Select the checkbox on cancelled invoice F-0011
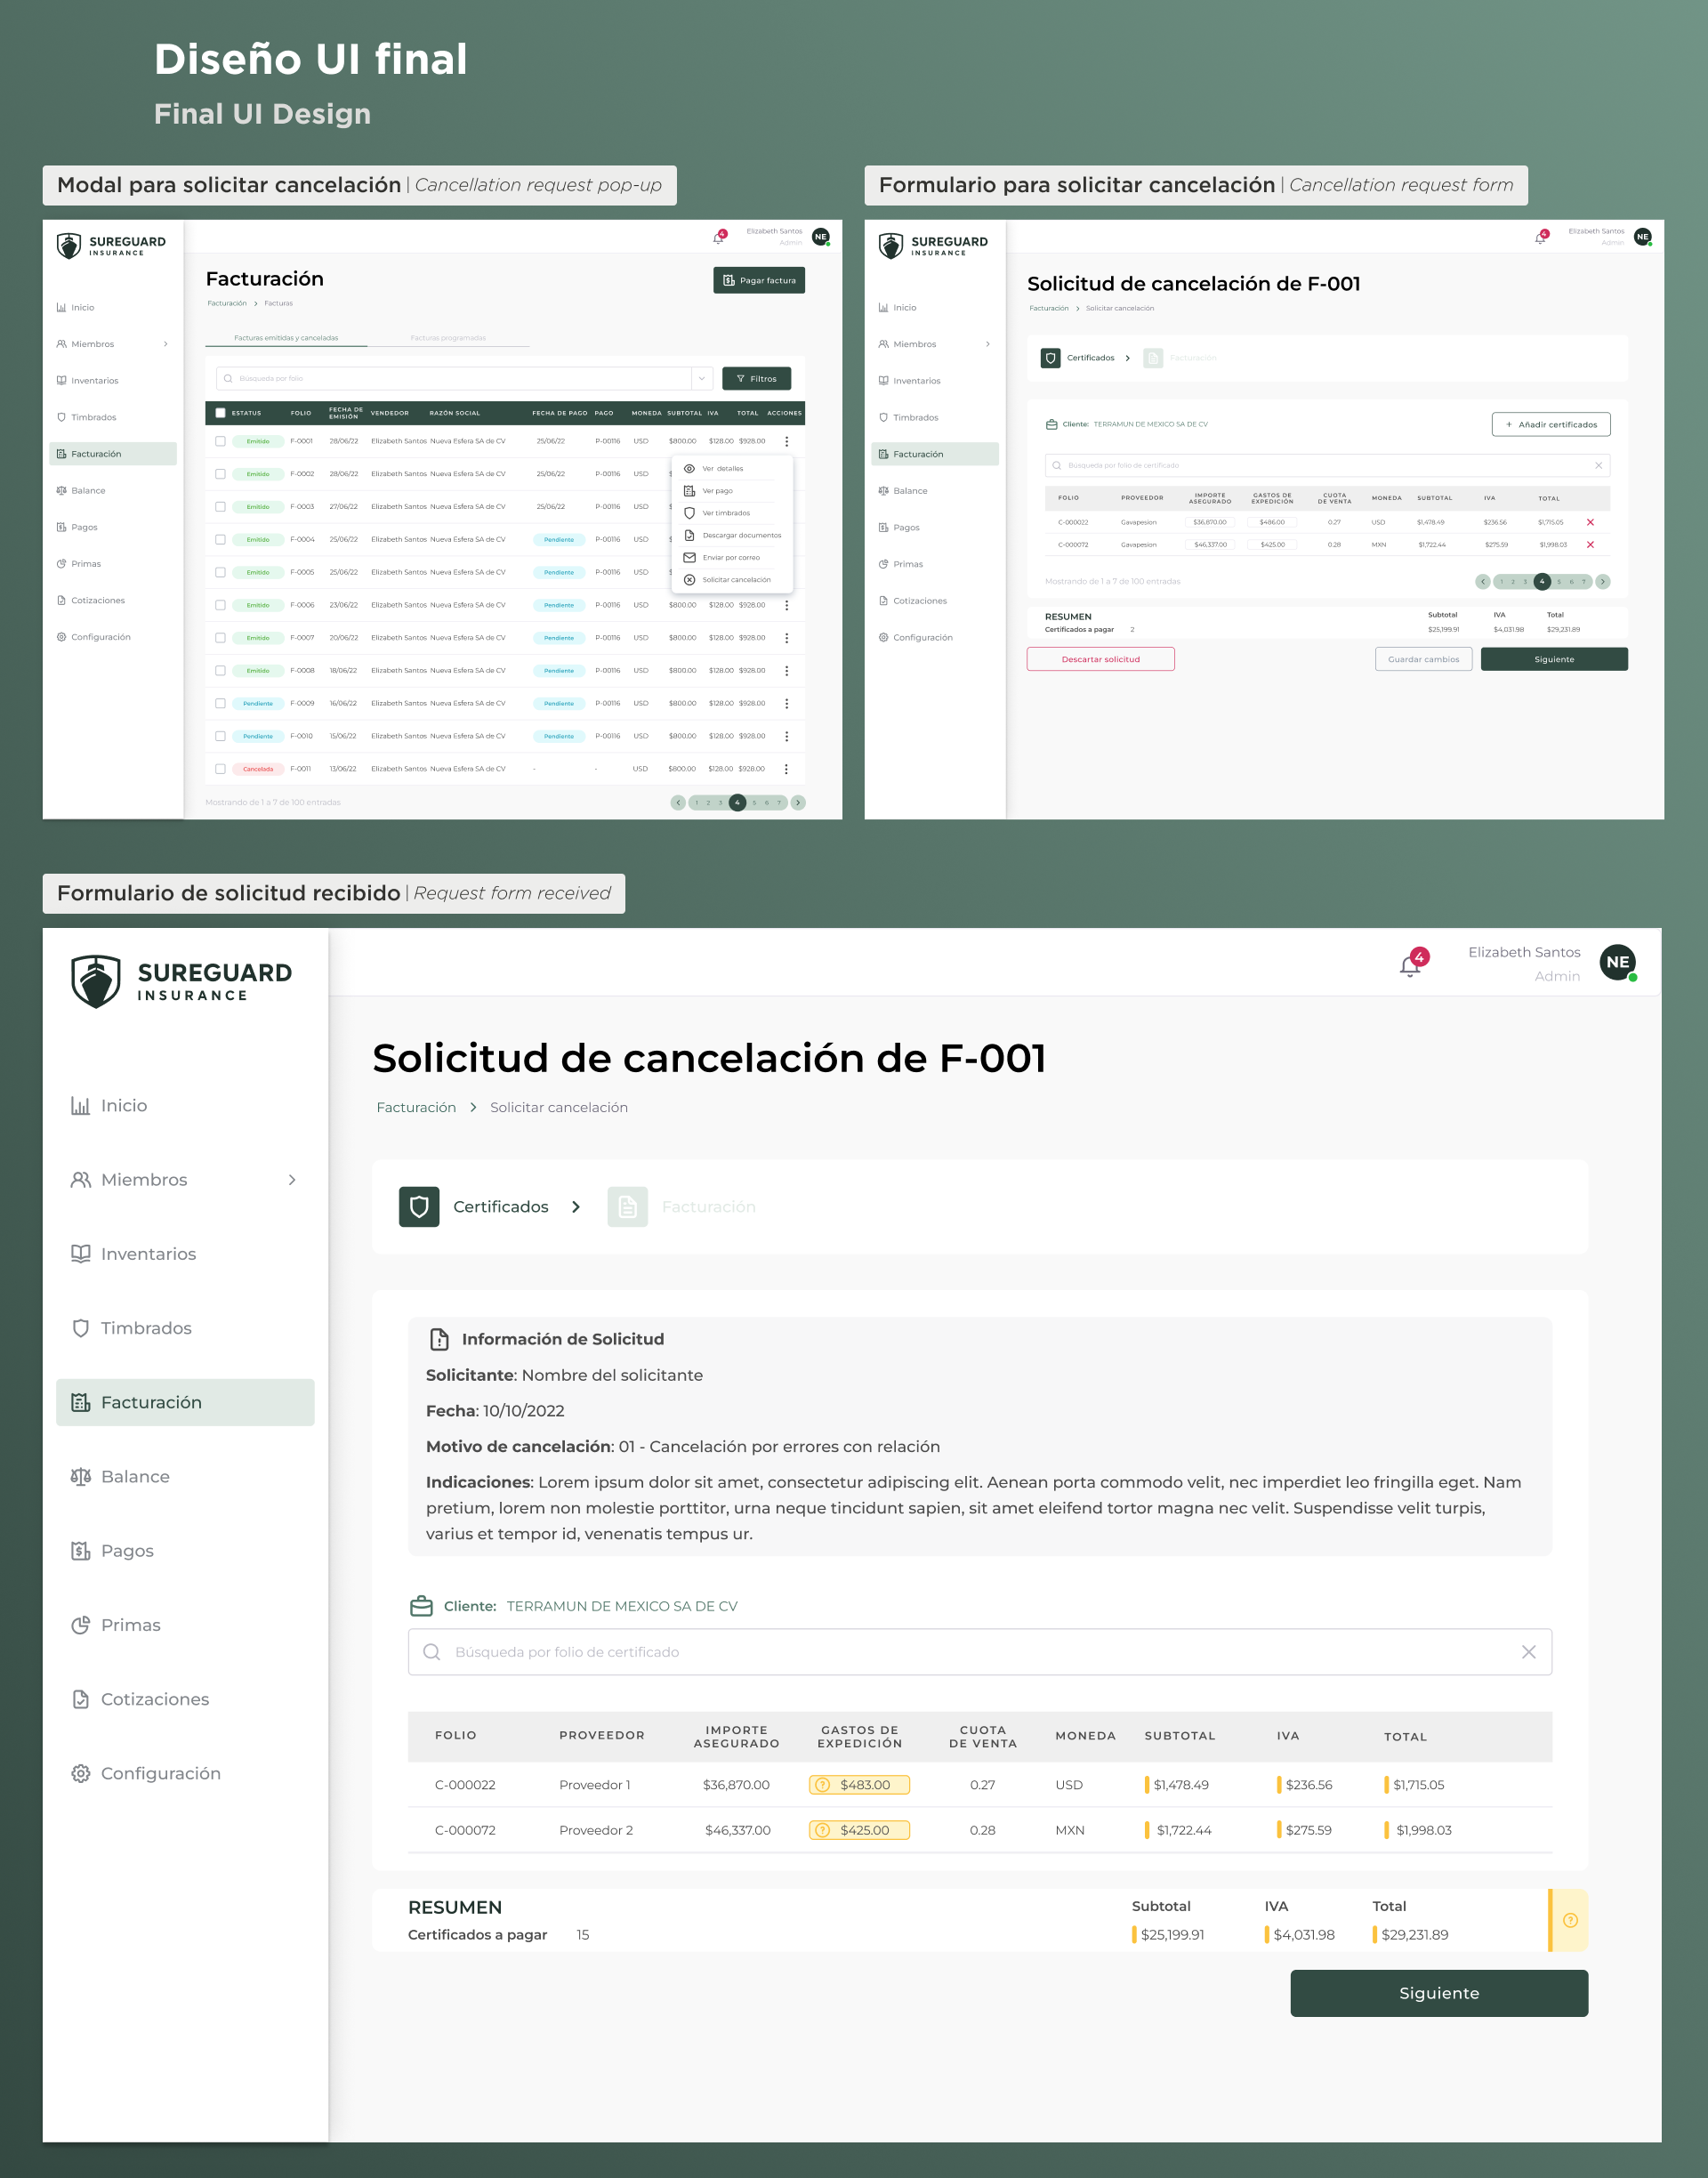The width and height of the screenshot is (1708, 2178). (220, 769)
